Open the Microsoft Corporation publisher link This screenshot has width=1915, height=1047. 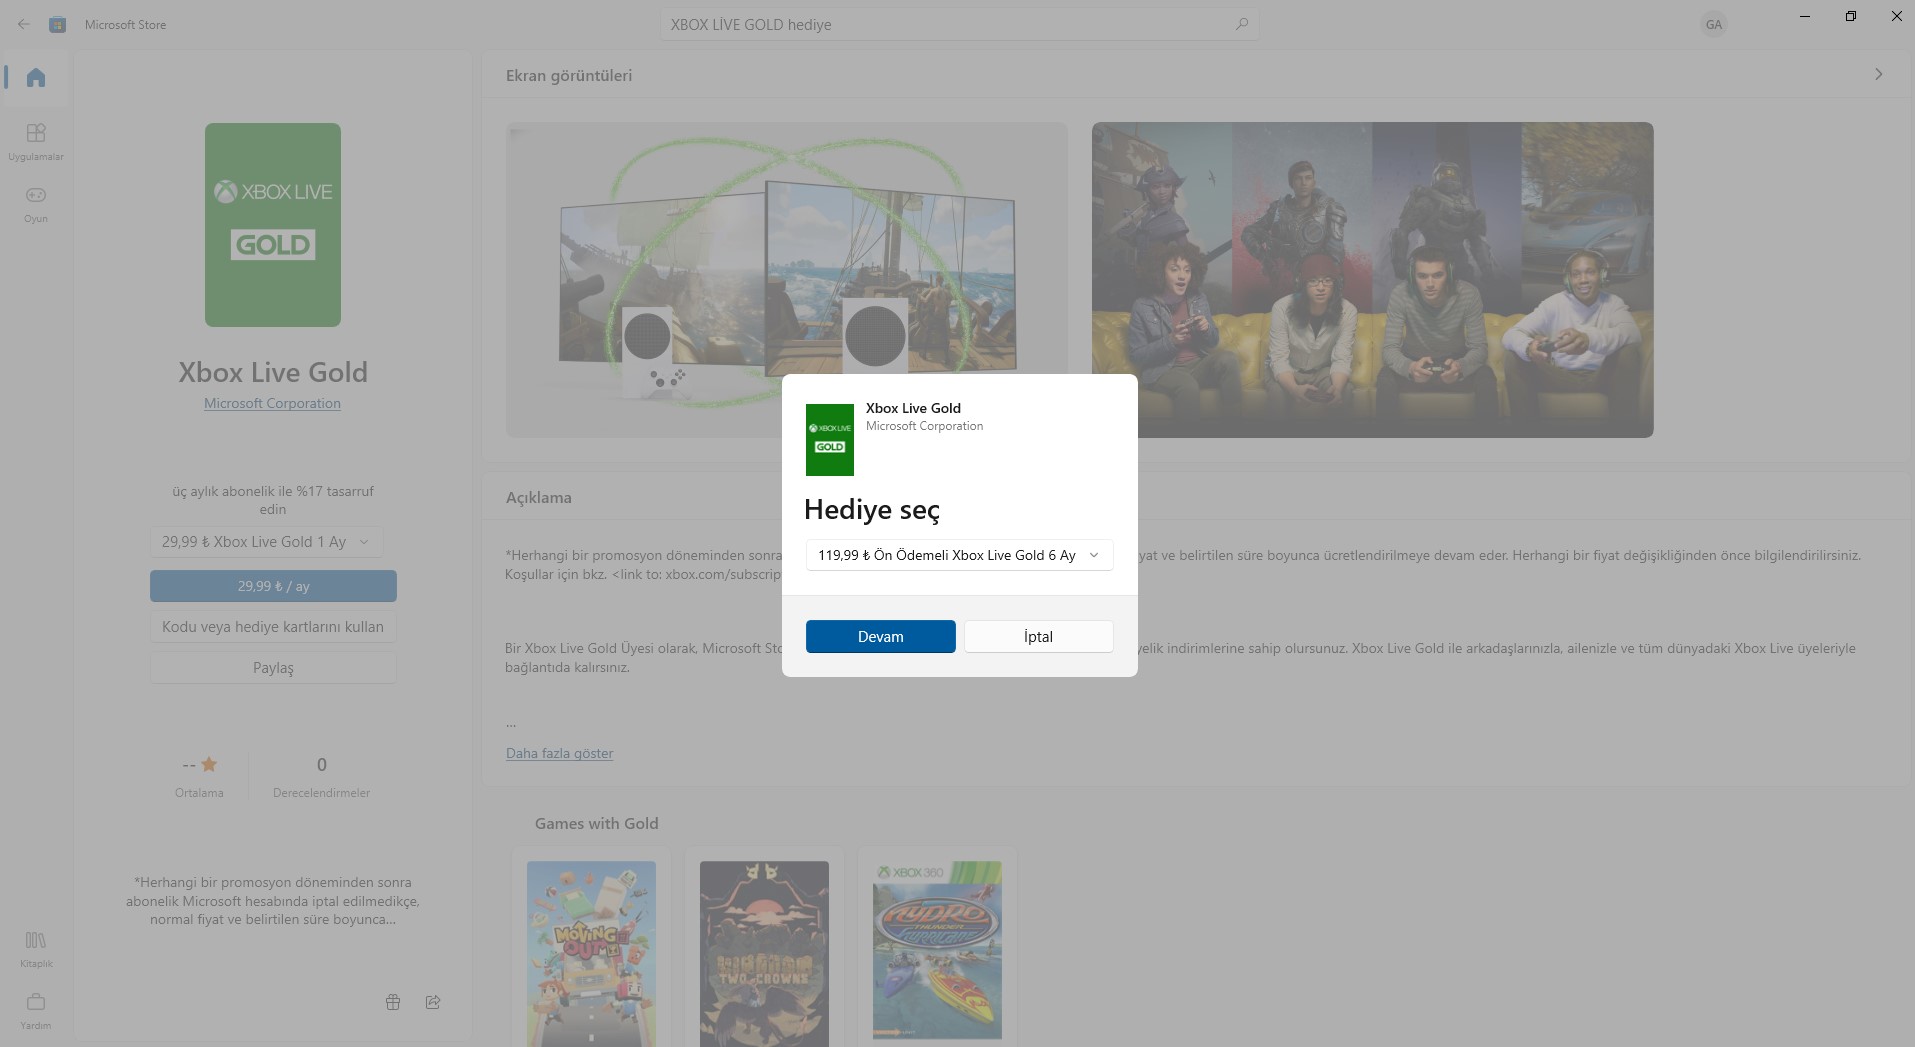point(272,403)
